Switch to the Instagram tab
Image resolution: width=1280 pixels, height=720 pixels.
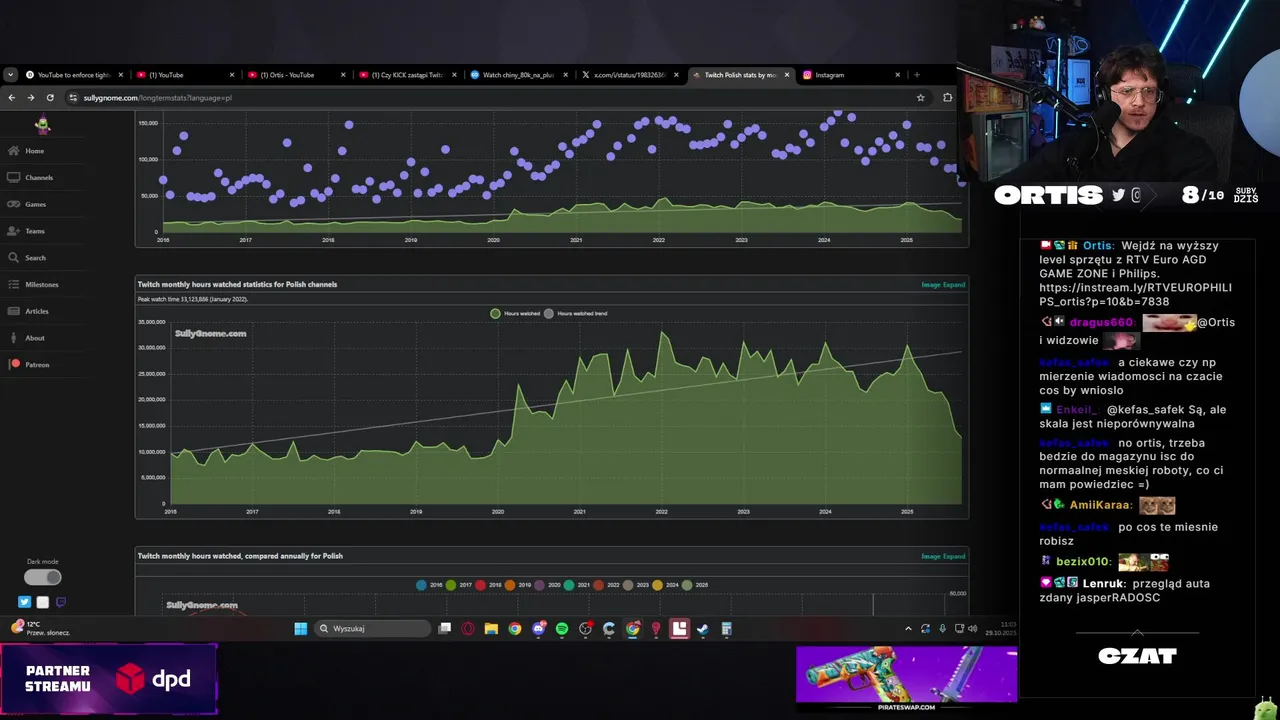pos(850,75)
